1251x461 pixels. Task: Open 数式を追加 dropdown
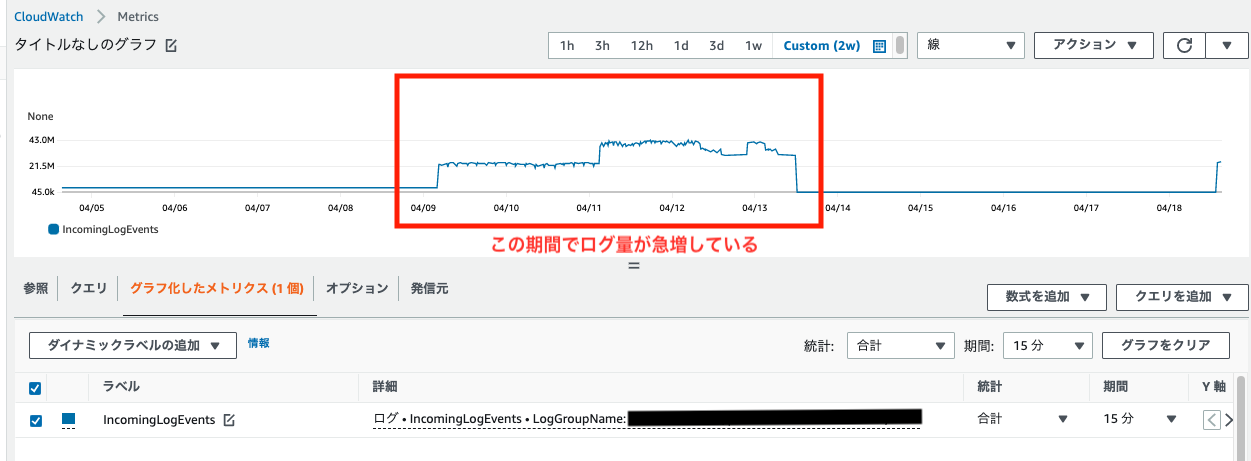click(1046, 297)
